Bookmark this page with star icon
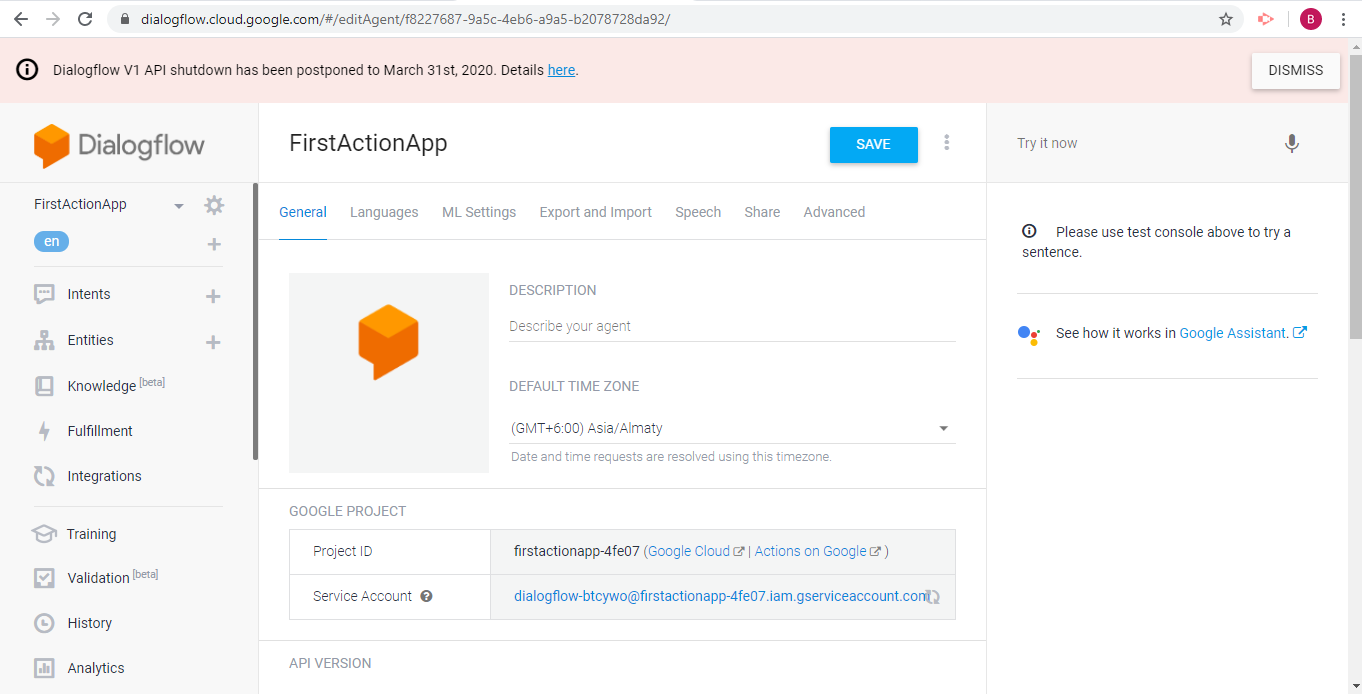 [x=1226, y=19]
